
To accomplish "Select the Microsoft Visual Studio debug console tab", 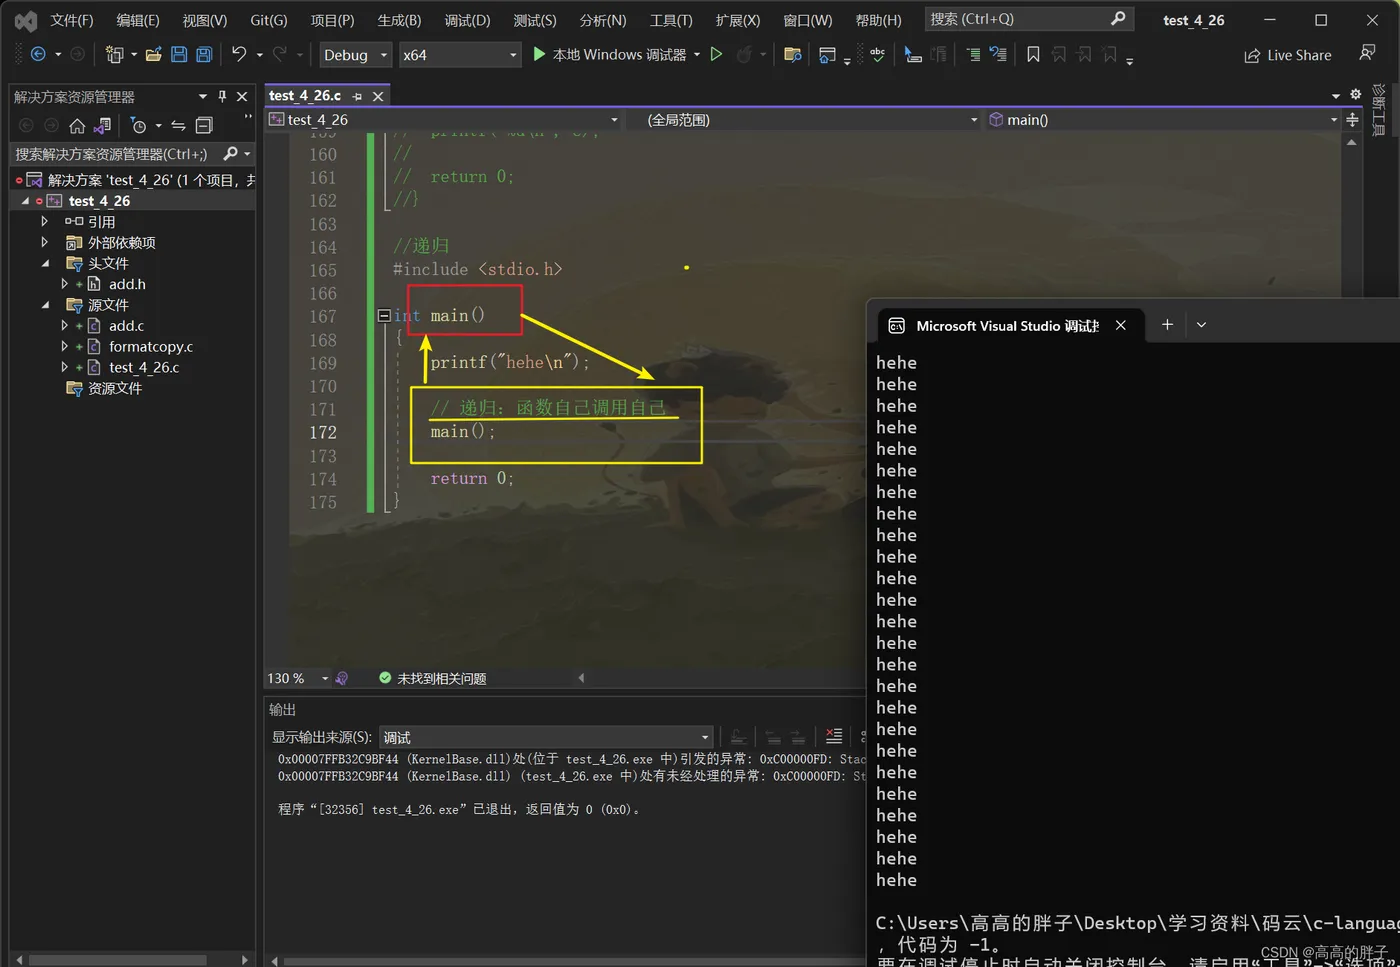I will coord(1007,326).
